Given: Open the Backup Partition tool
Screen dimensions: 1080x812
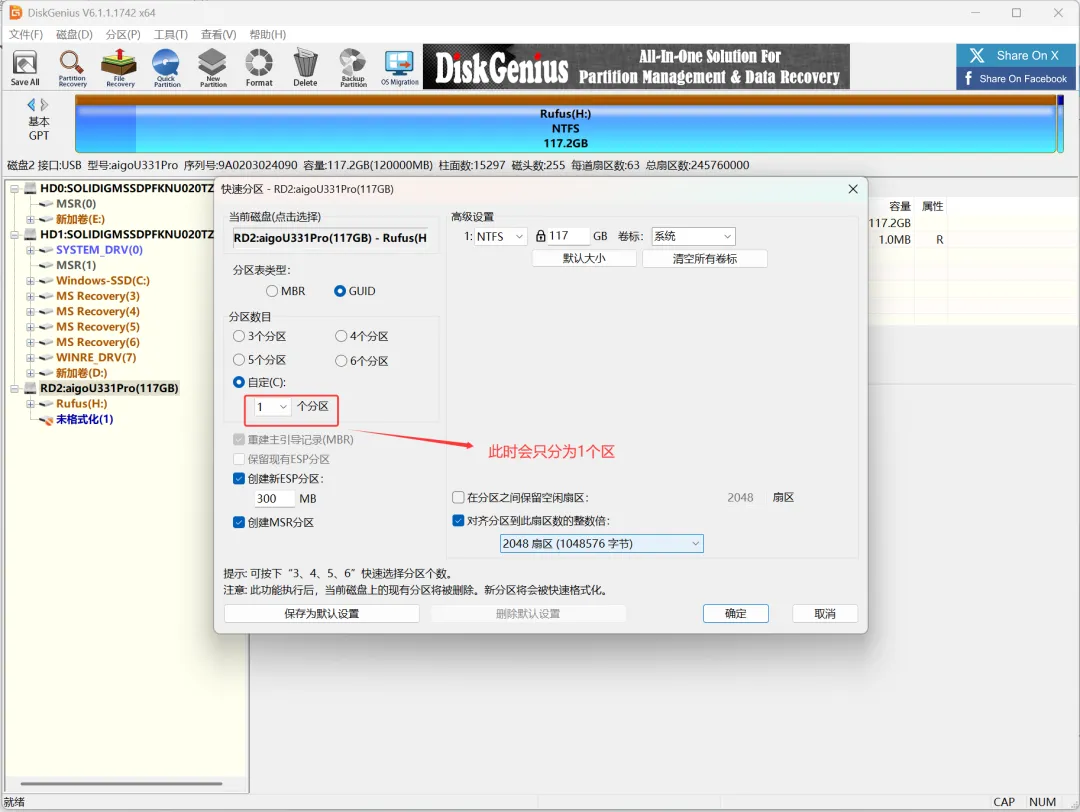Looking at the screenshot, I should coord(353,67).
